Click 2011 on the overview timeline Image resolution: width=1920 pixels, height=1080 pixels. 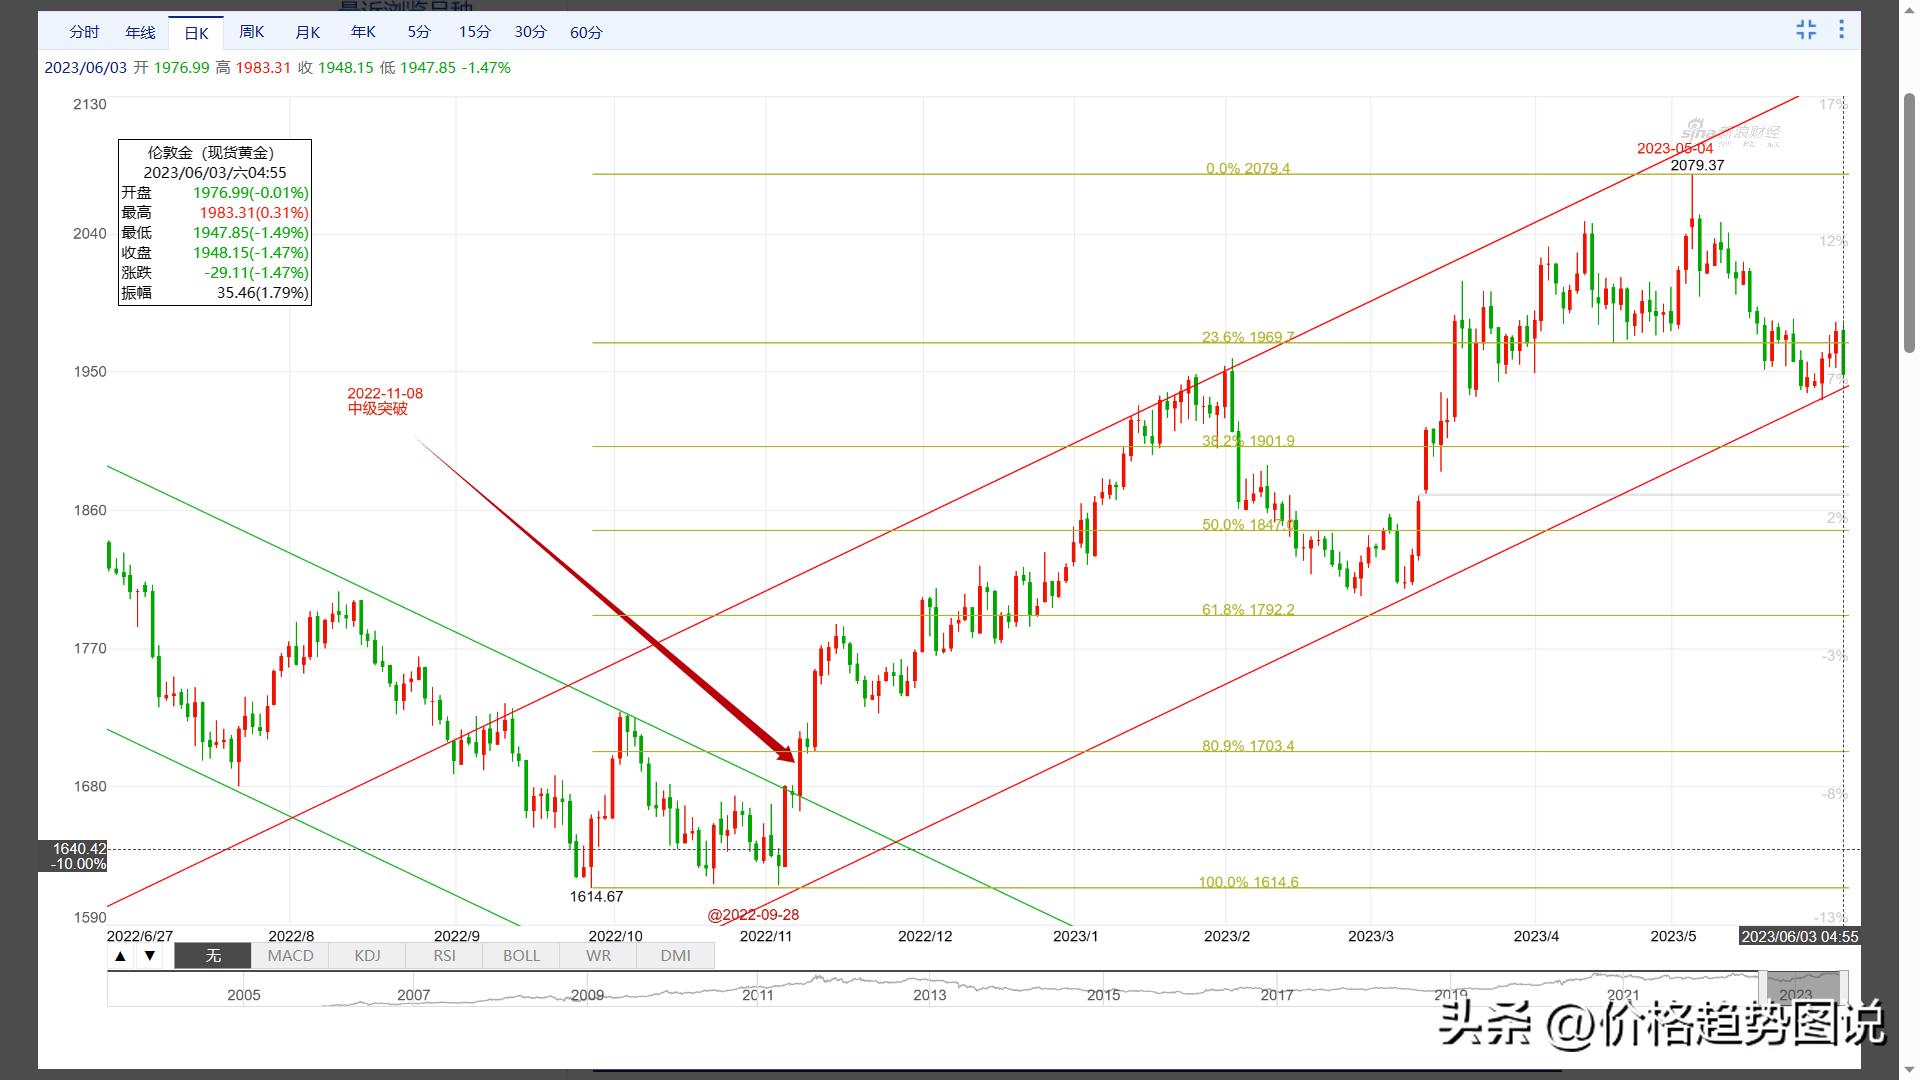coord(758,995)
